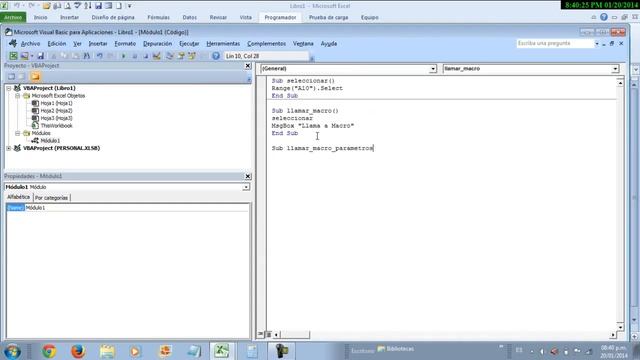640x360 pixels.
Task: Open the Programador ribbon tab in Excel
Action: tap(280, 18)
